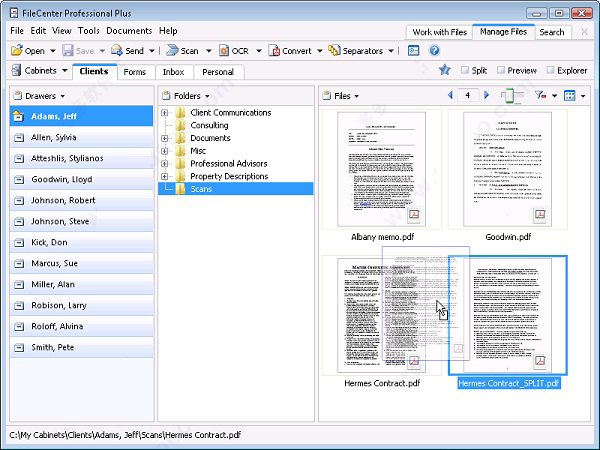Toggle the Preview checkbox
Image resolution: width=600 pixels, height=450 pixels.
(500, 71)
